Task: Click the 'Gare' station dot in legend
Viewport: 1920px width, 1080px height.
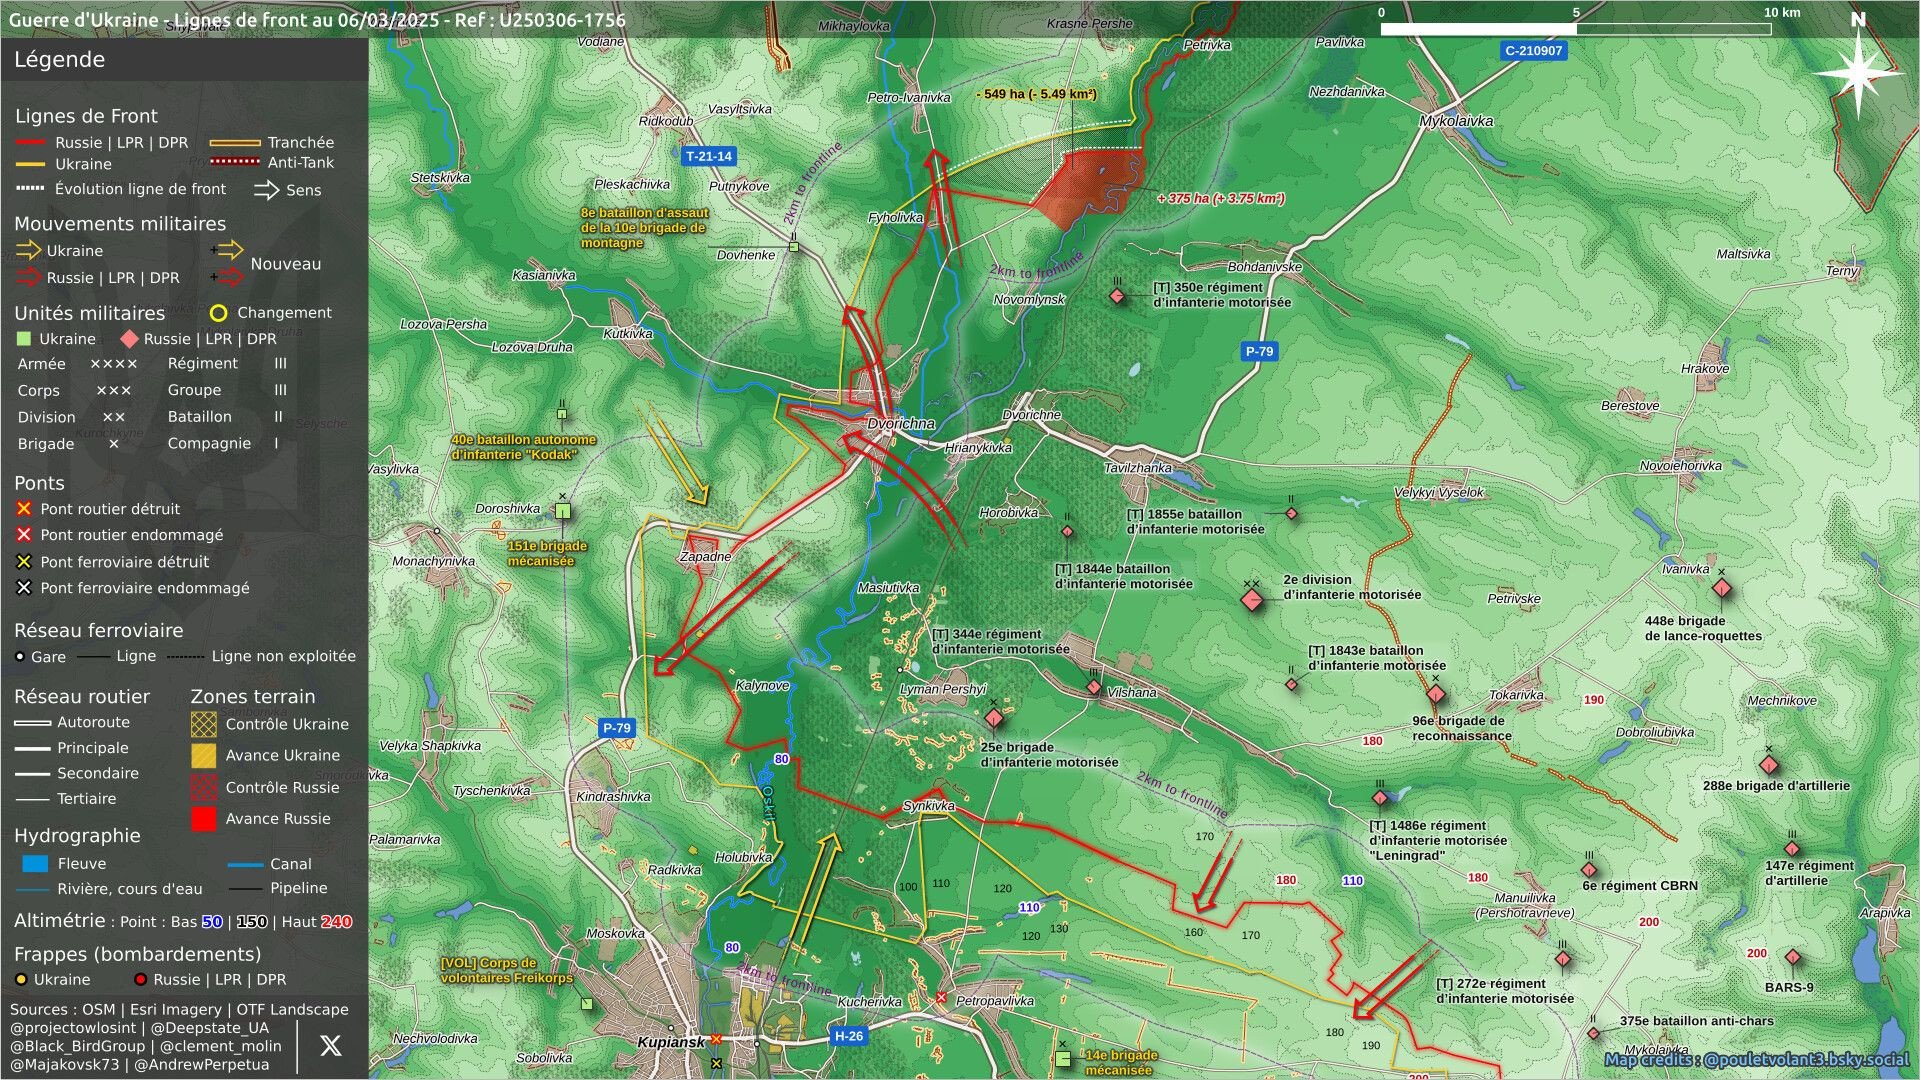Action: coord(20,656)
